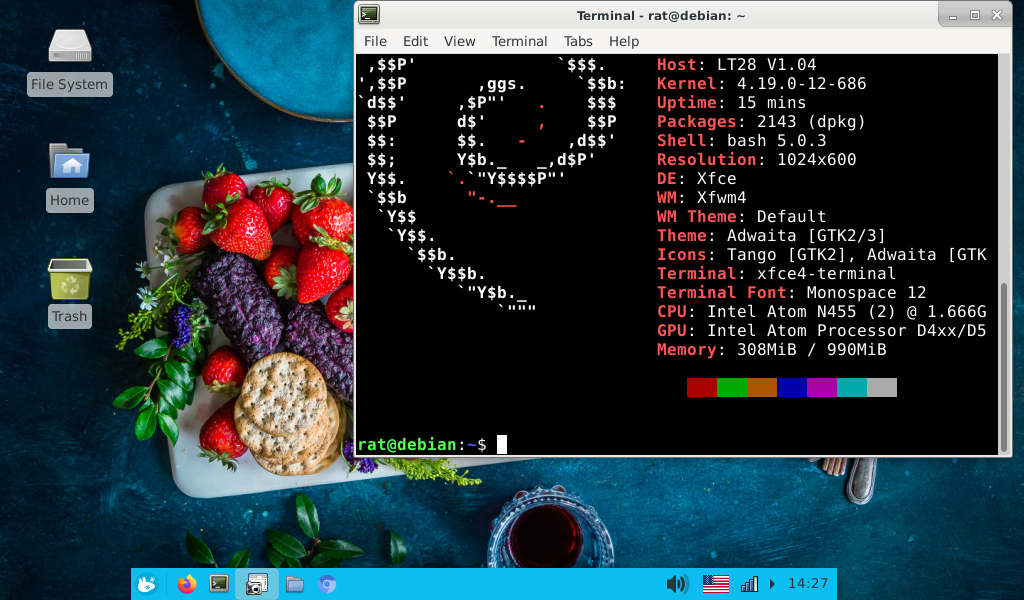Expand hidden tray icons using the panel arrow
This screenshot has width=1024, height=600.
[x=773, y=584]
